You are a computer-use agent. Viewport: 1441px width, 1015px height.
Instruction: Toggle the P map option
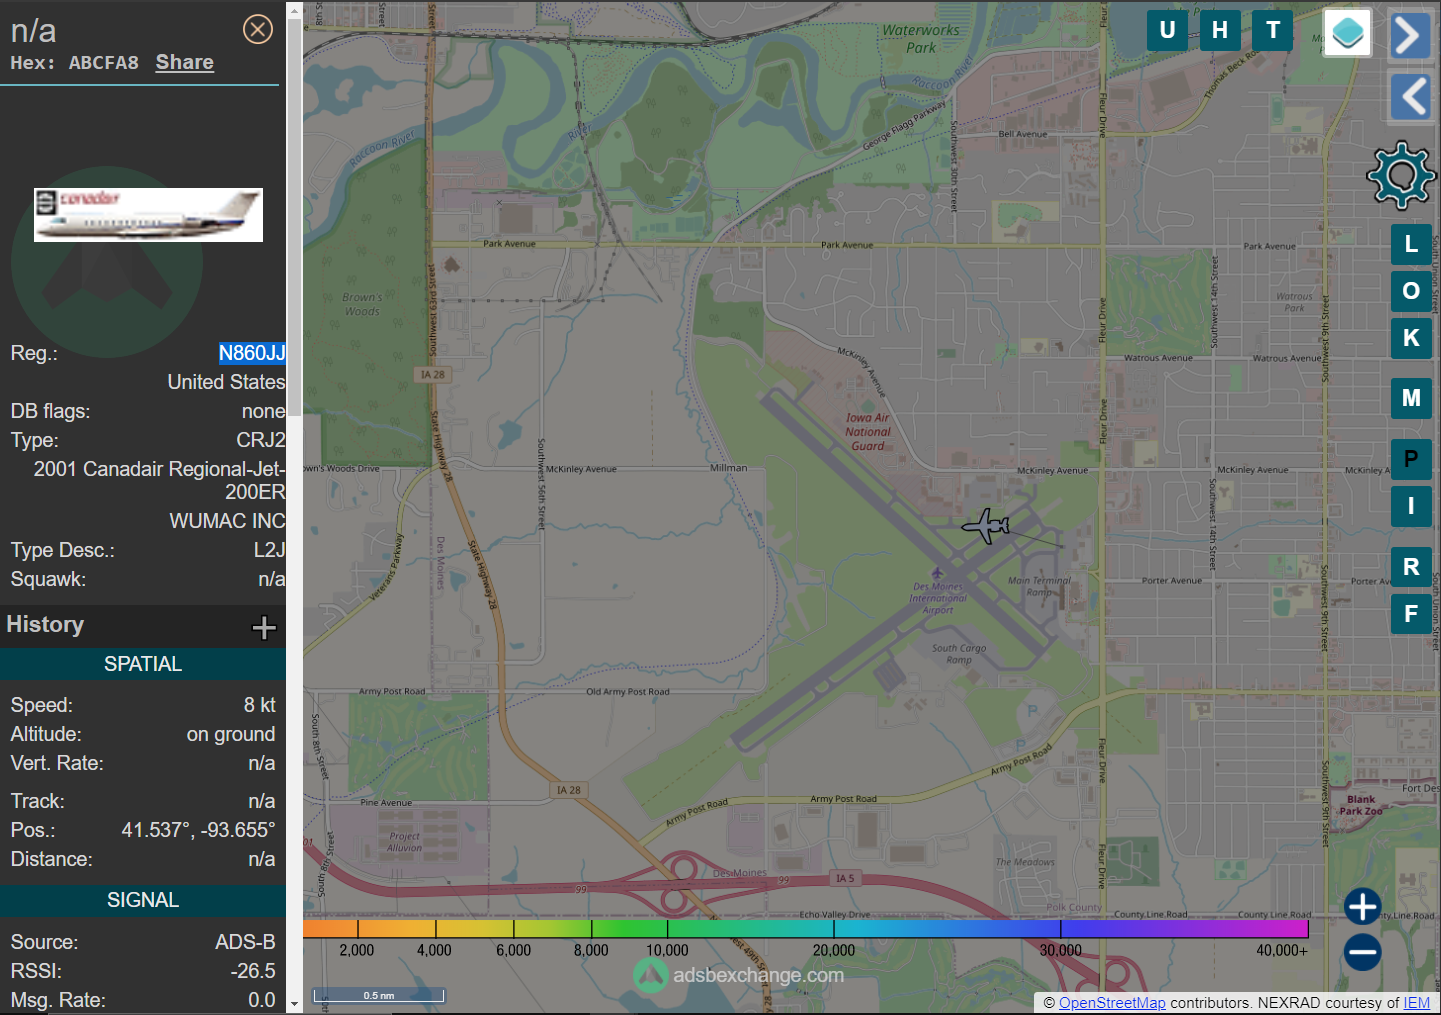(1411, 459)
